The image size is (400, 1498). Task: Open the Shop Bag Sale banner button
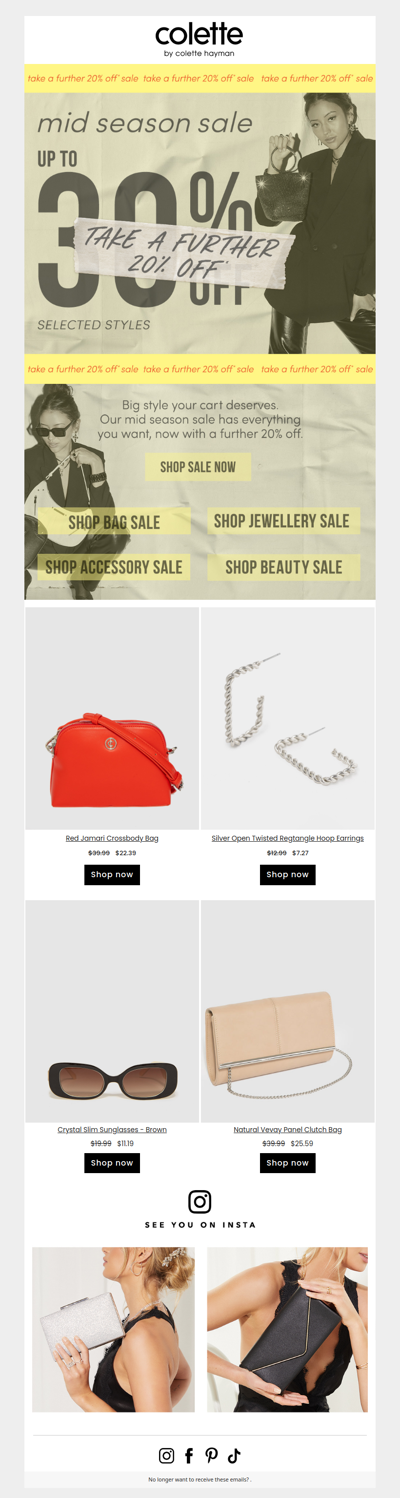point(114,522)
